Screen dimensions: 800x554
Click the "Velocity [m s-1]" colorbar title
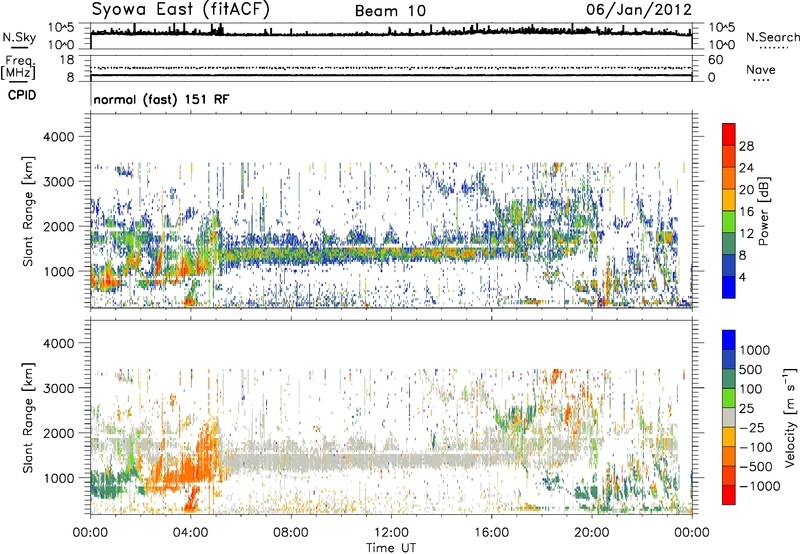(x=790, y=417)
